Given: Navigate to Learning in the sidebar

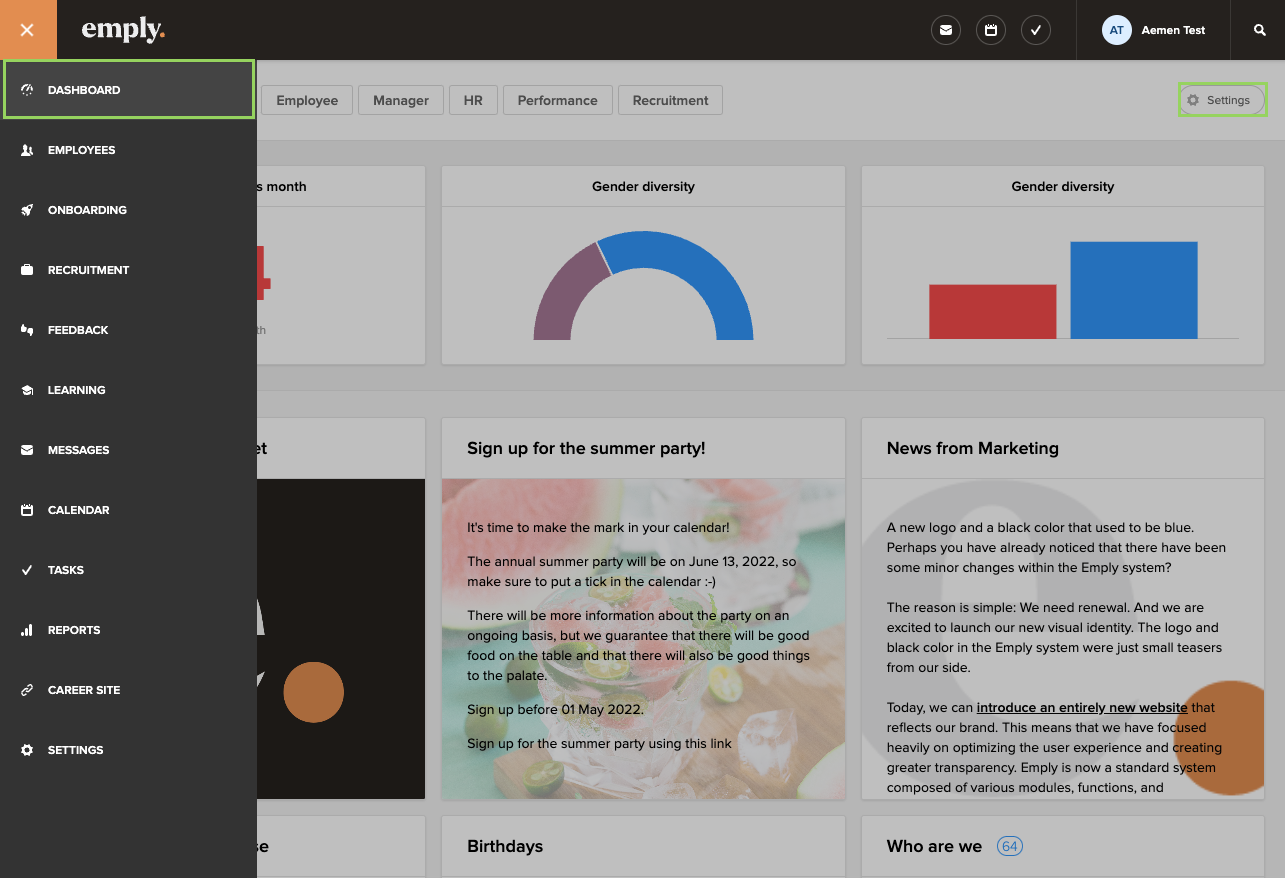Looking at the screenshot, I should pos(76,390).
